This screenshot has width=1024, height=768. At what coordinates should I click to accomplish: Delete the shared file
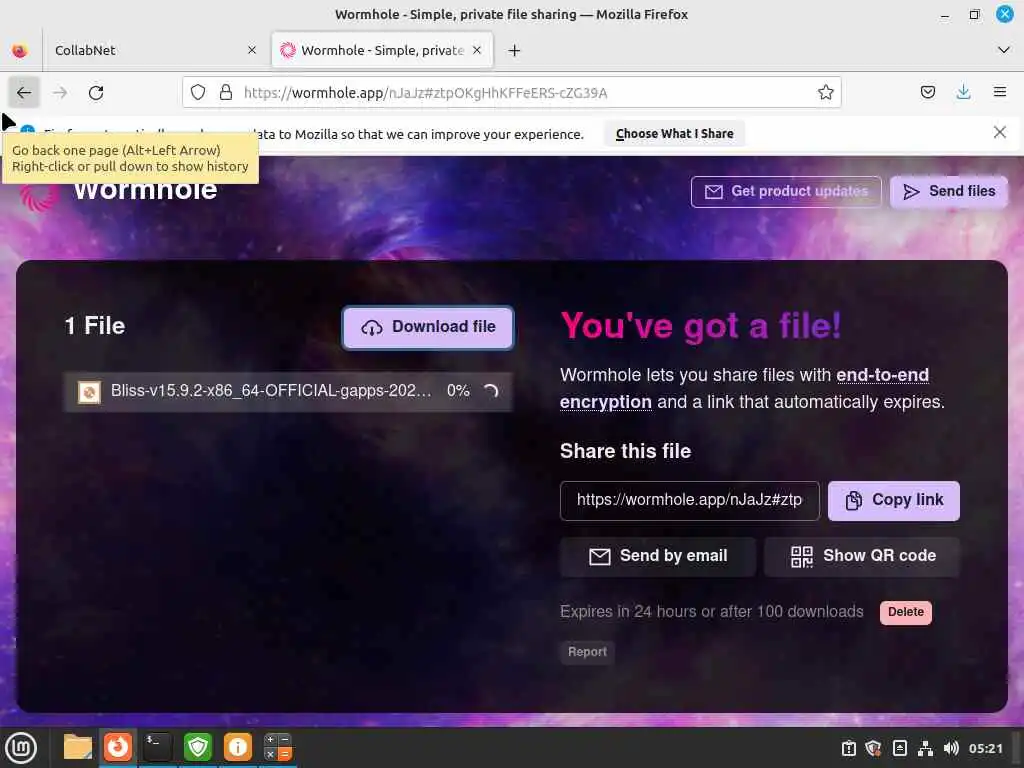[x=906, y=613]
